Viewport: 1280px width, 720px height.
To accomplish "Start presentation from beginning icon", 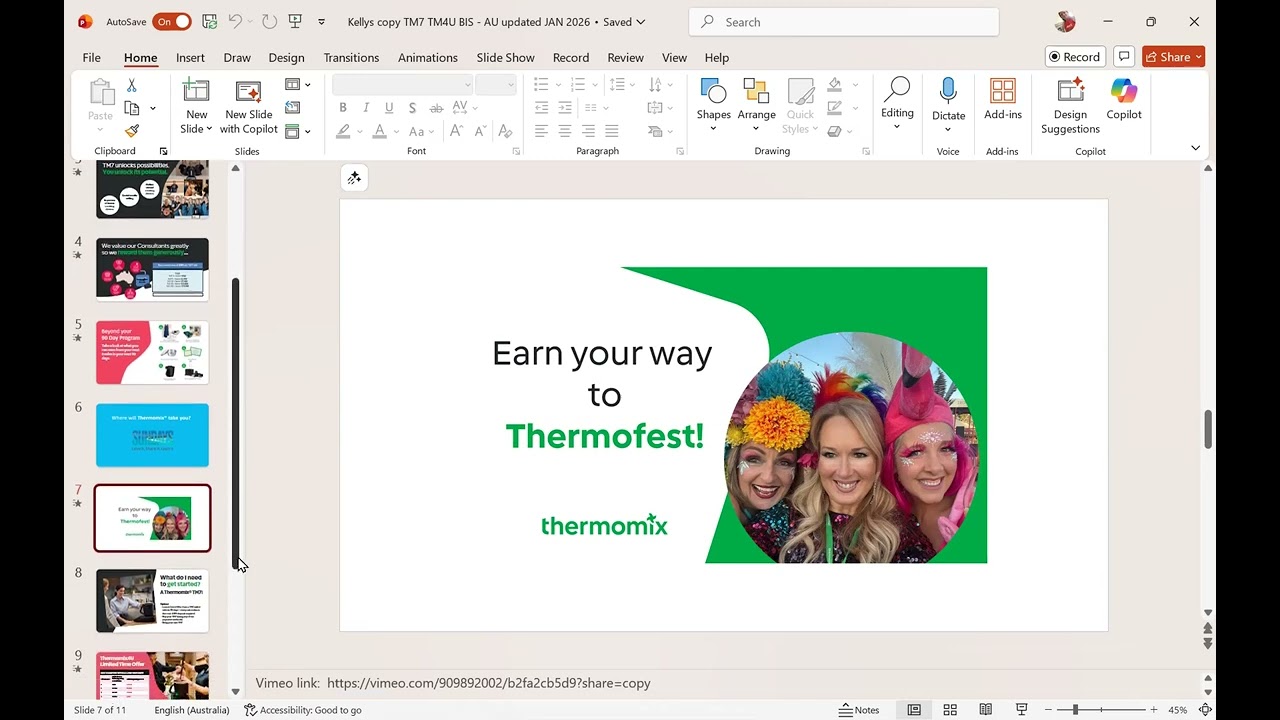I will tap(295, 21).
